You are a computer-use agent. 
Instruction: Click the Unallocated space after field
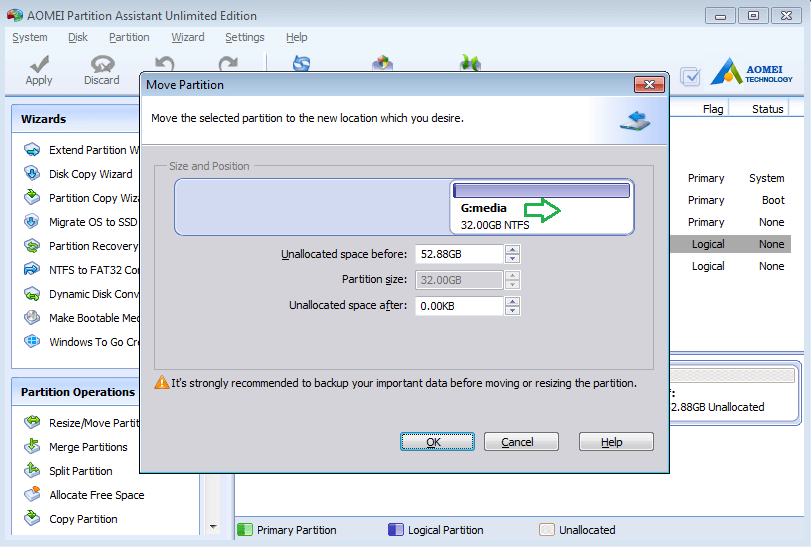(459, 306)
